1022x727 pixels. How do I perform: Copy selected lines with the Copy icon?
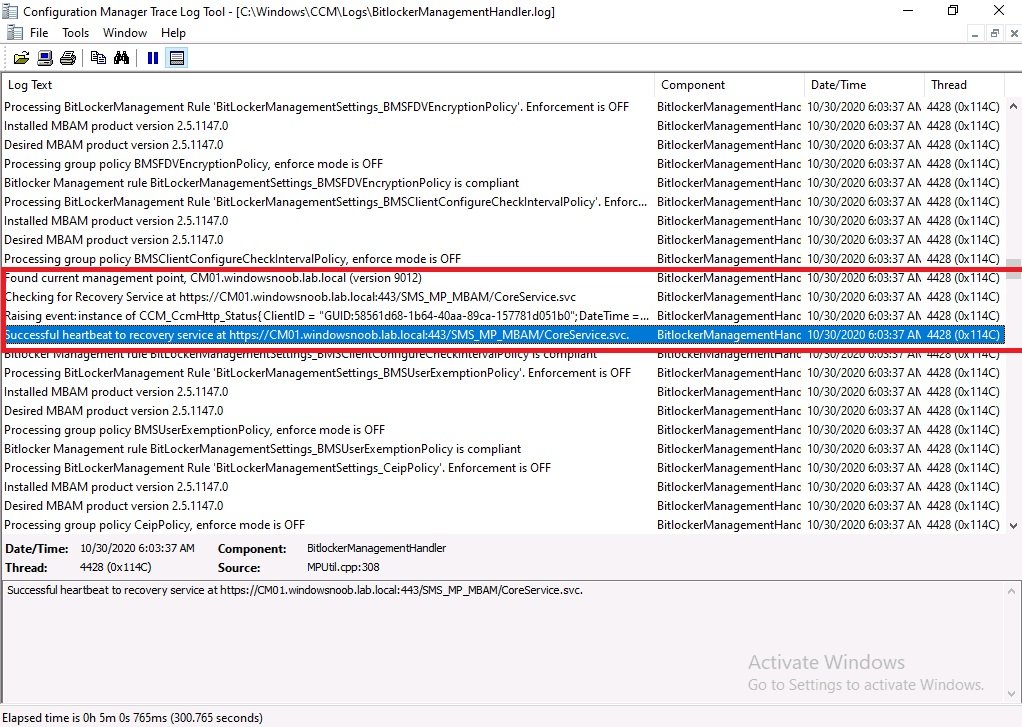pos(98,58)
